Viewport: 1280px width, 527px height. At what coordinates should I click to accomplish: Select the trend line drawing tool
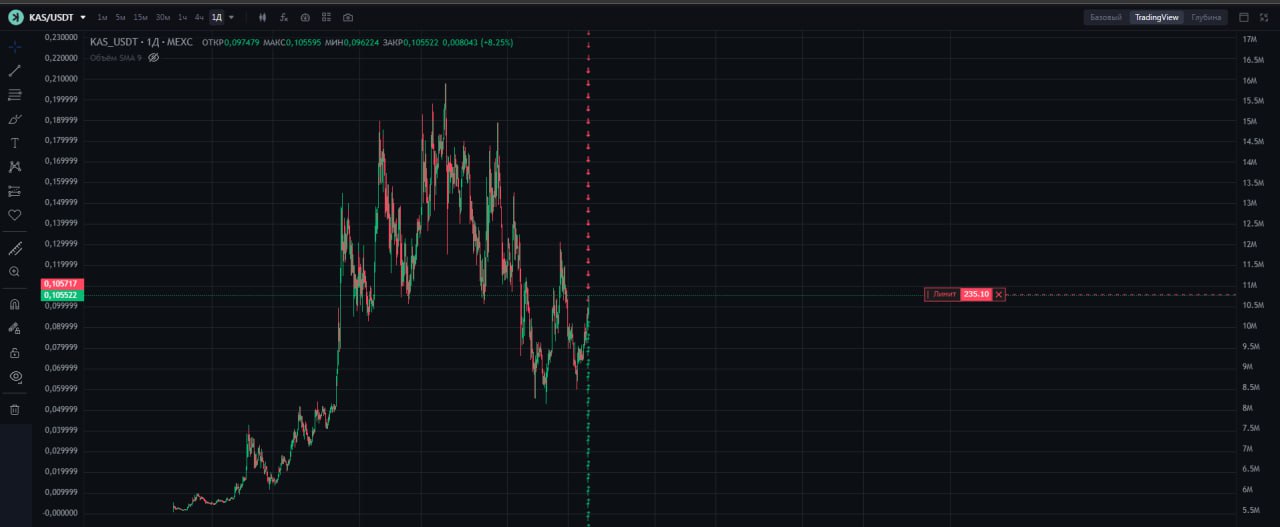pyautogui.click(x=14, y=71)
